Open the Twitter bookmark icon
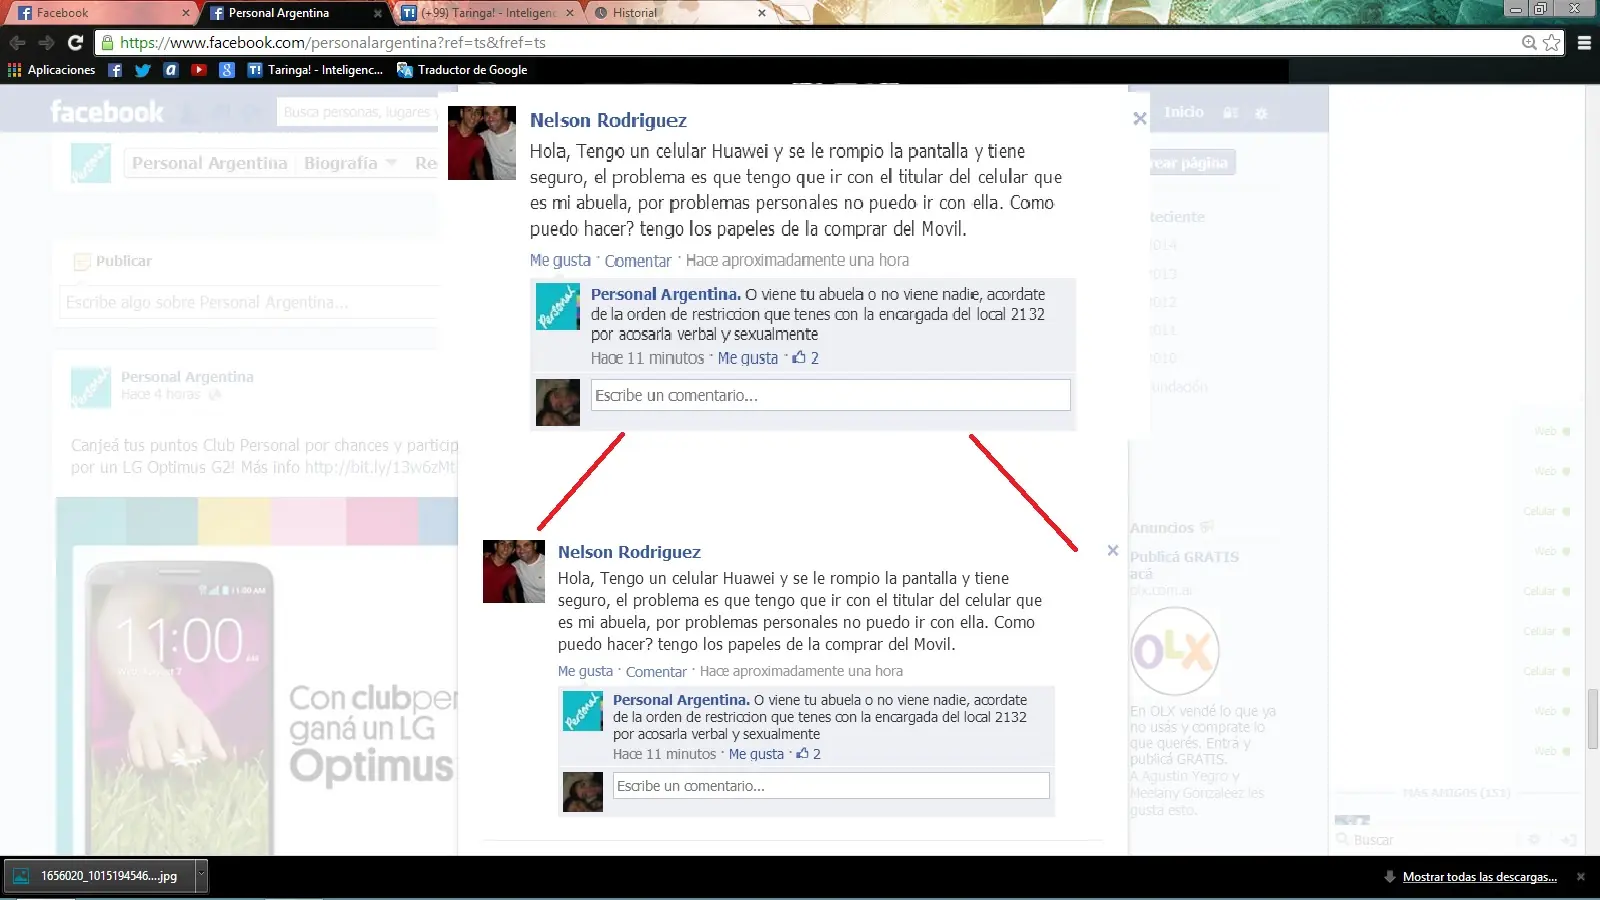Viewport: 1600px width, 900px height. [143, 70]
